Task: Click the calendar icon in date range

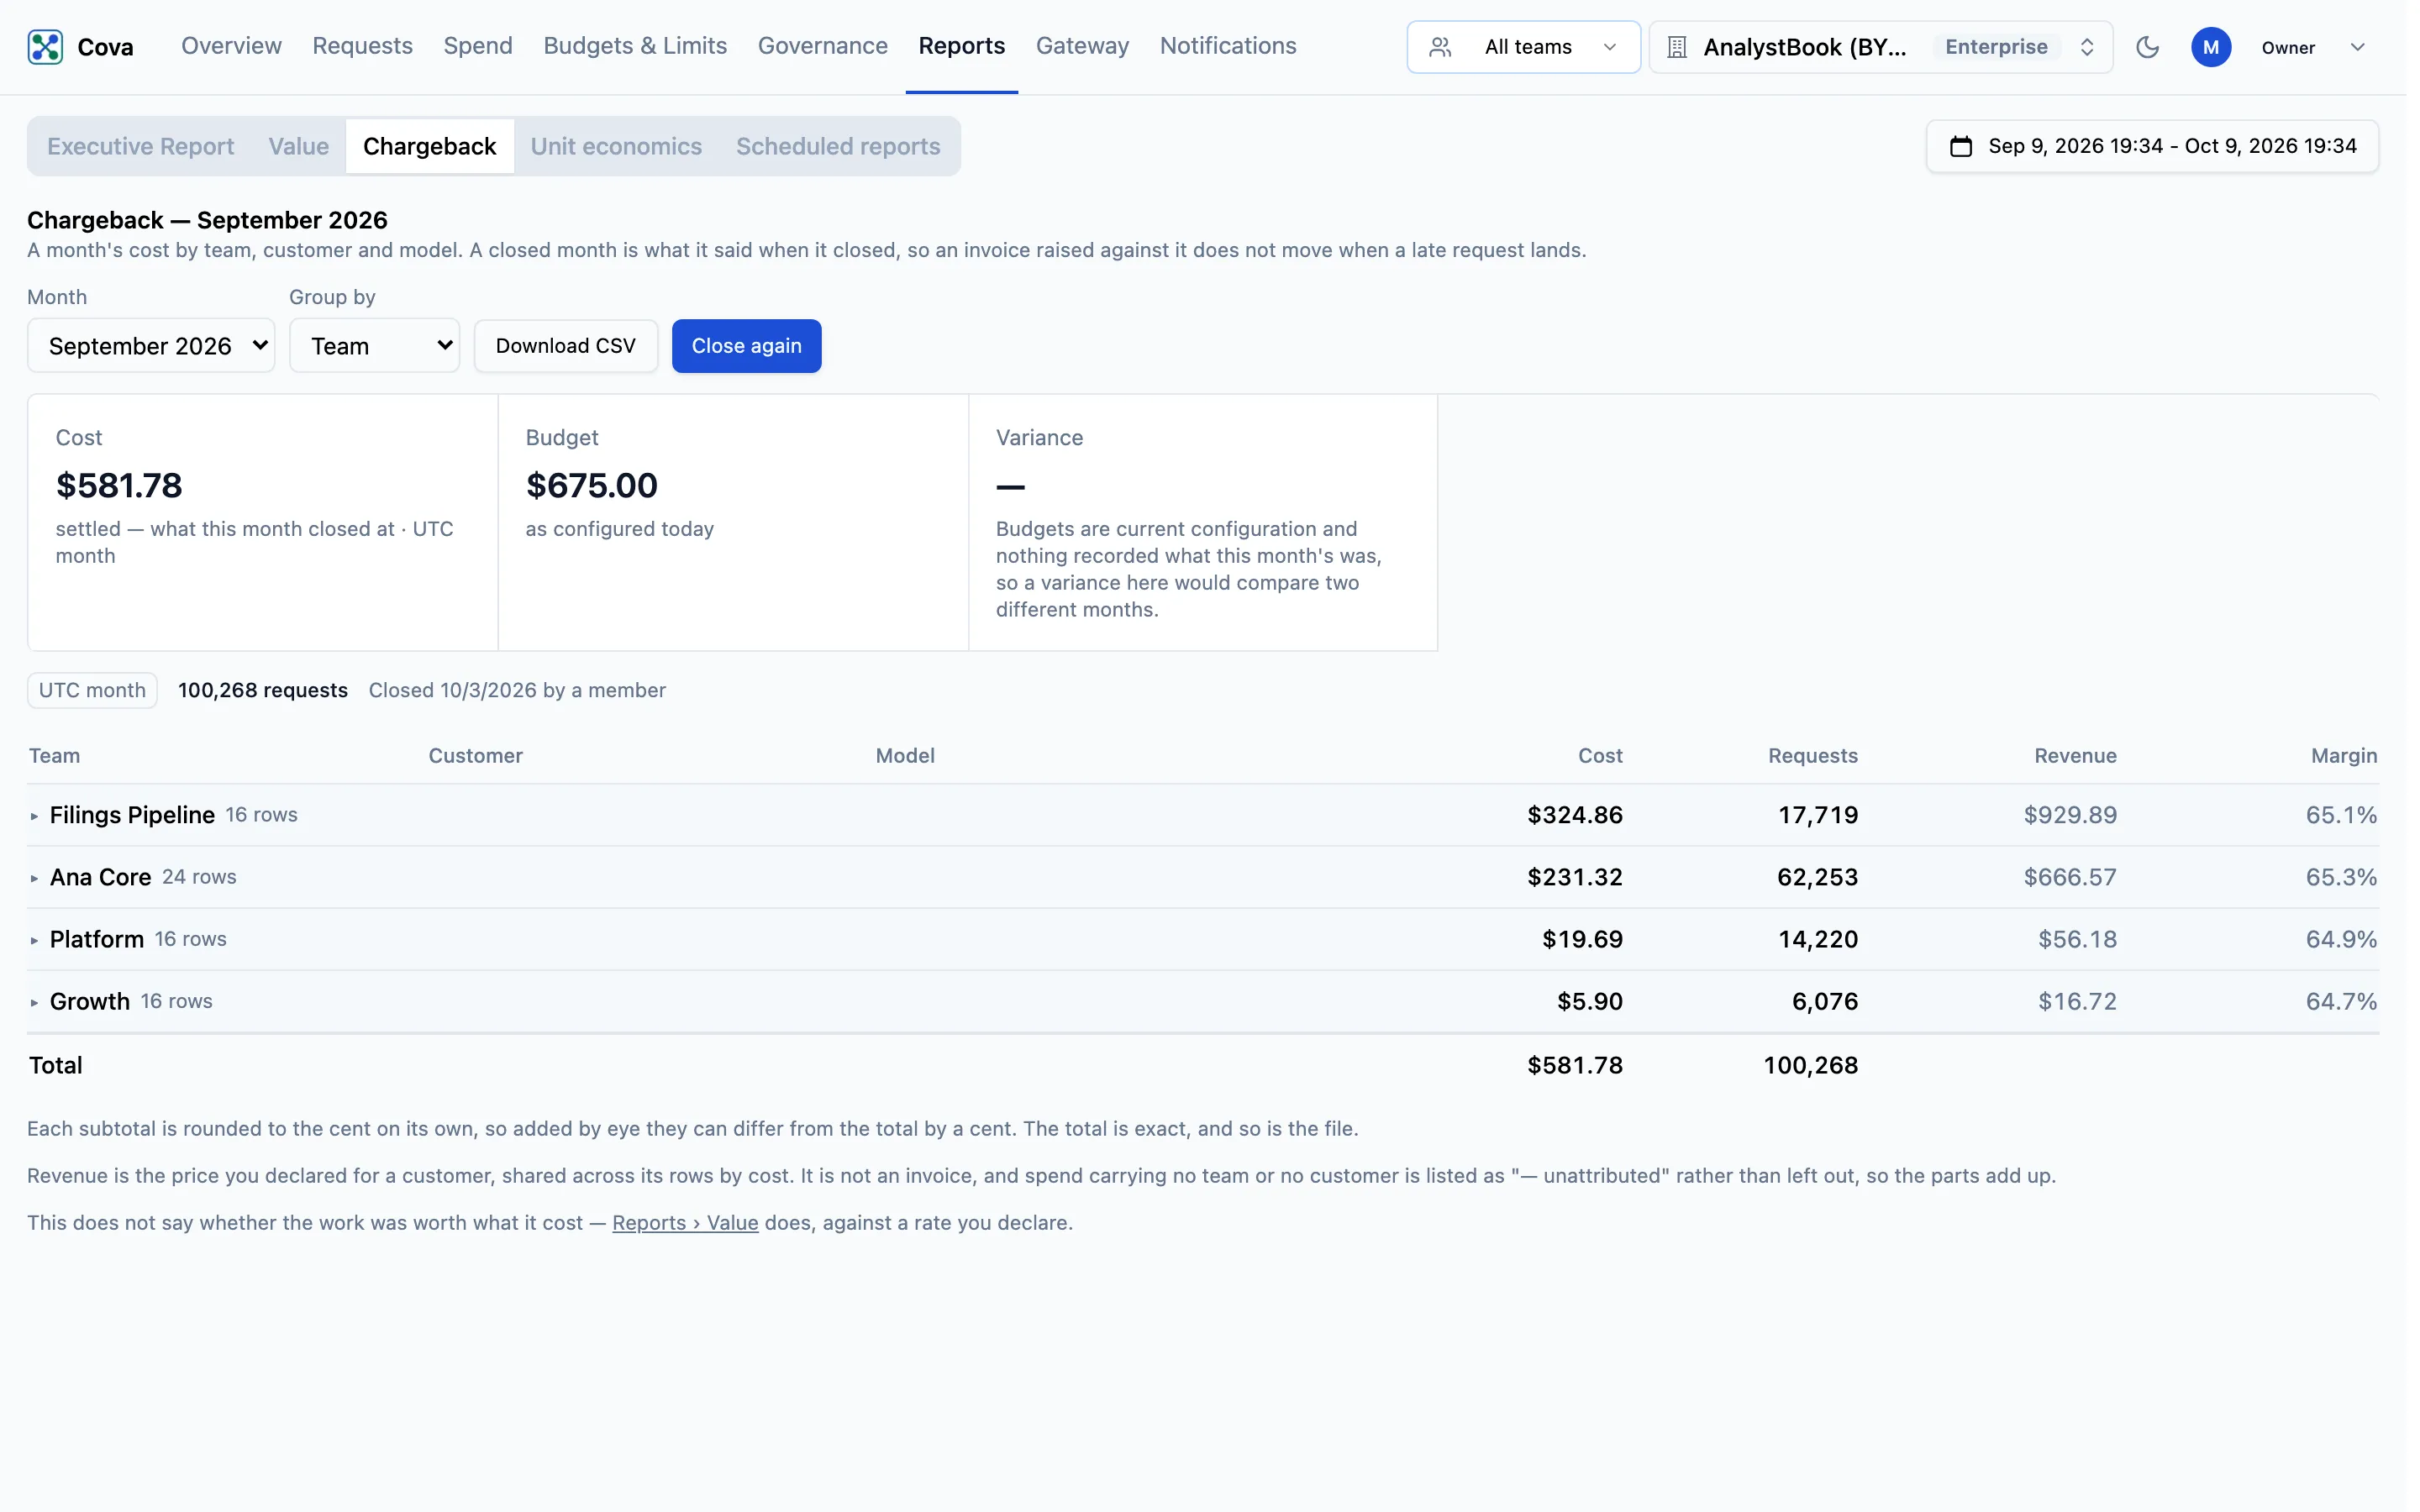Action: 1961,146
